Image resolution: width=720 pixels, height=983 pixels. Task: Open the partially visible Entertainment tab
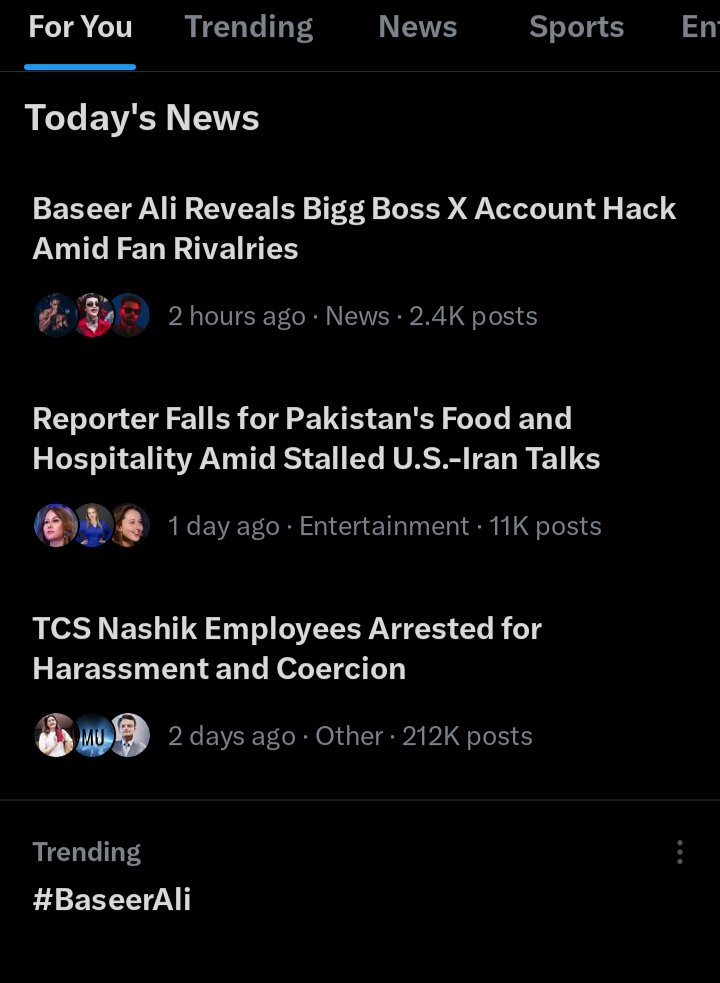[701, 27]
